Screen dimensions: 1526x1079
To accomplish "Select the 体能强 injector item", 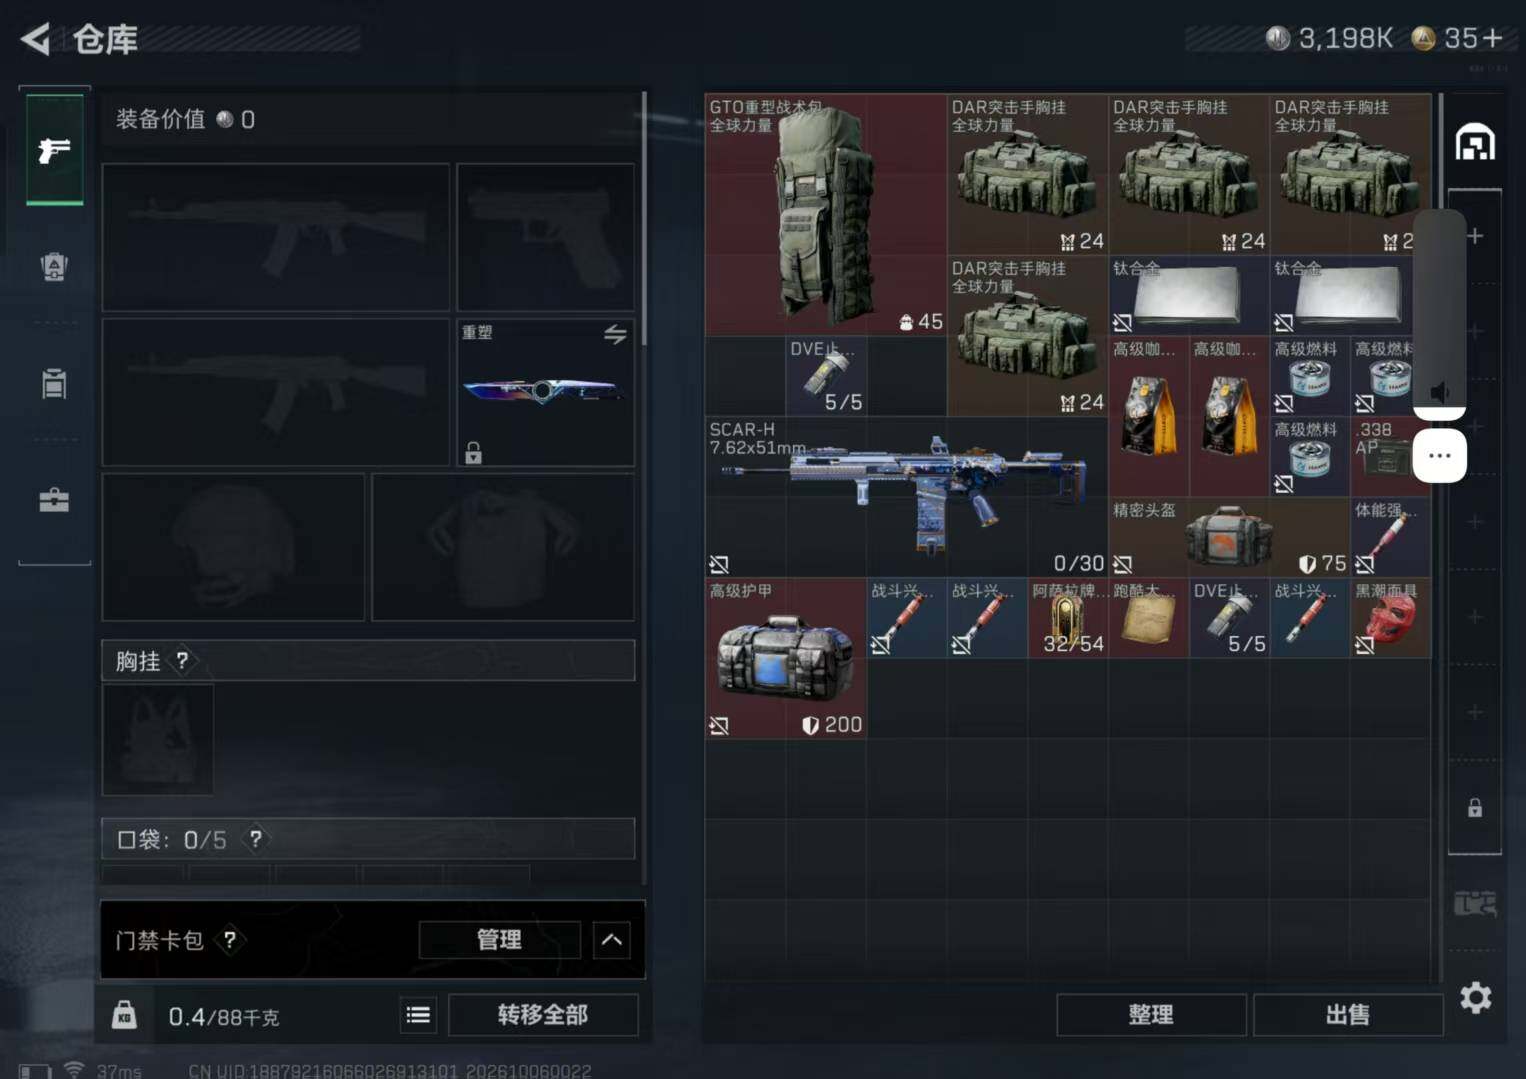I will [x=1391, y=538].
